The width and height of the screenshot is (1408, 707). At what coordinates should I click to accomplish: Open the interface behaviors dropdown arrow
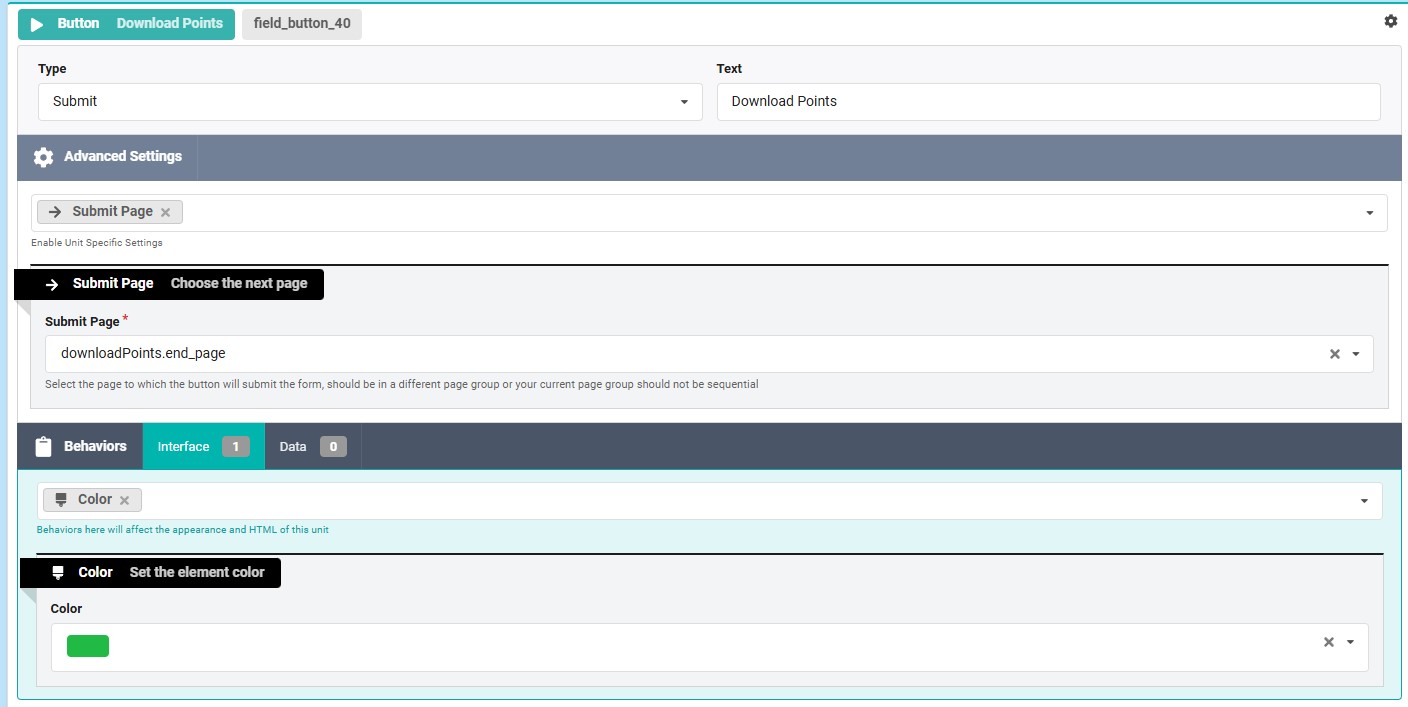point(1364,501)
